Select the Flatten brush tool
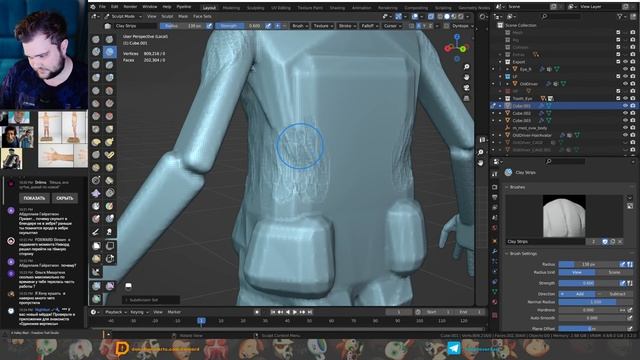The height and width of the screenshot is (360, 640). [x=96, y=103]
